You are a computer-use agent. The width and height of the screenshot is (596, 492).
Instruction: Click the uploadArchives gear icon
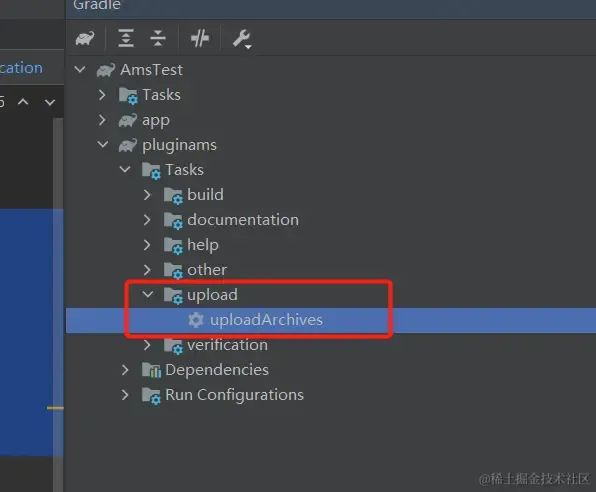[x=196, y=320]
